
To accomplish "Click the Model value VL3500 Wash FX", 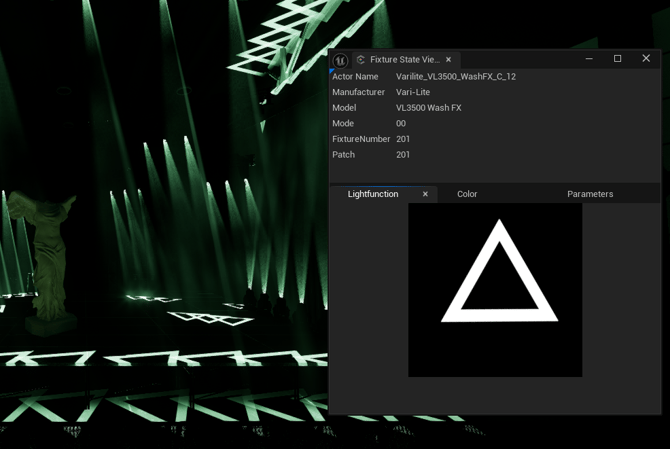I will (429, 108).
